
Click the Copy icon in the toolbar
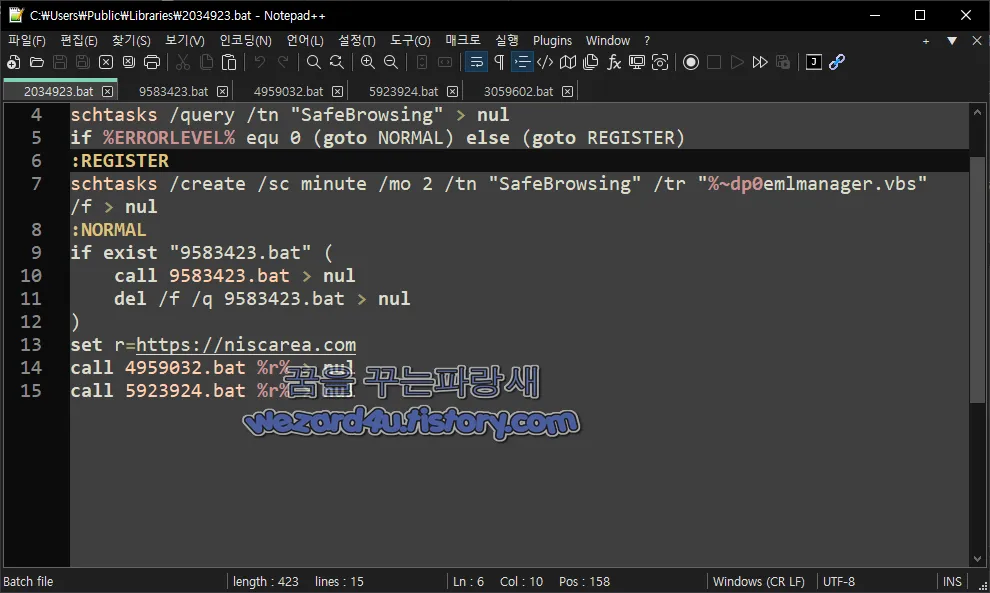coord(206,62)
